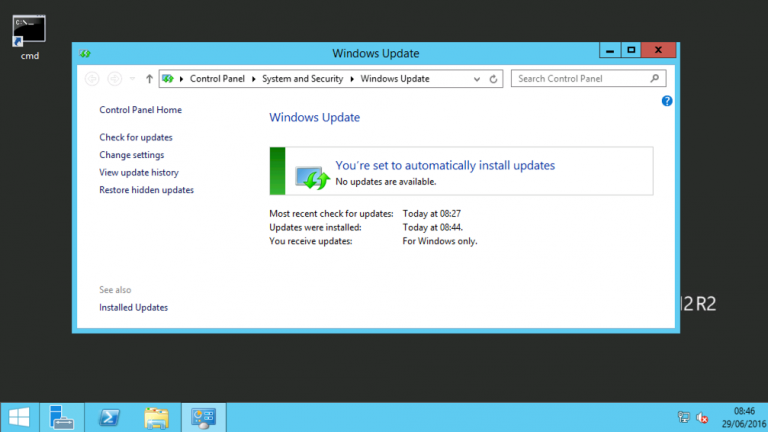Click the 'For Windows only.' value
Screen dimensions: 768x432
coord(440,241)
